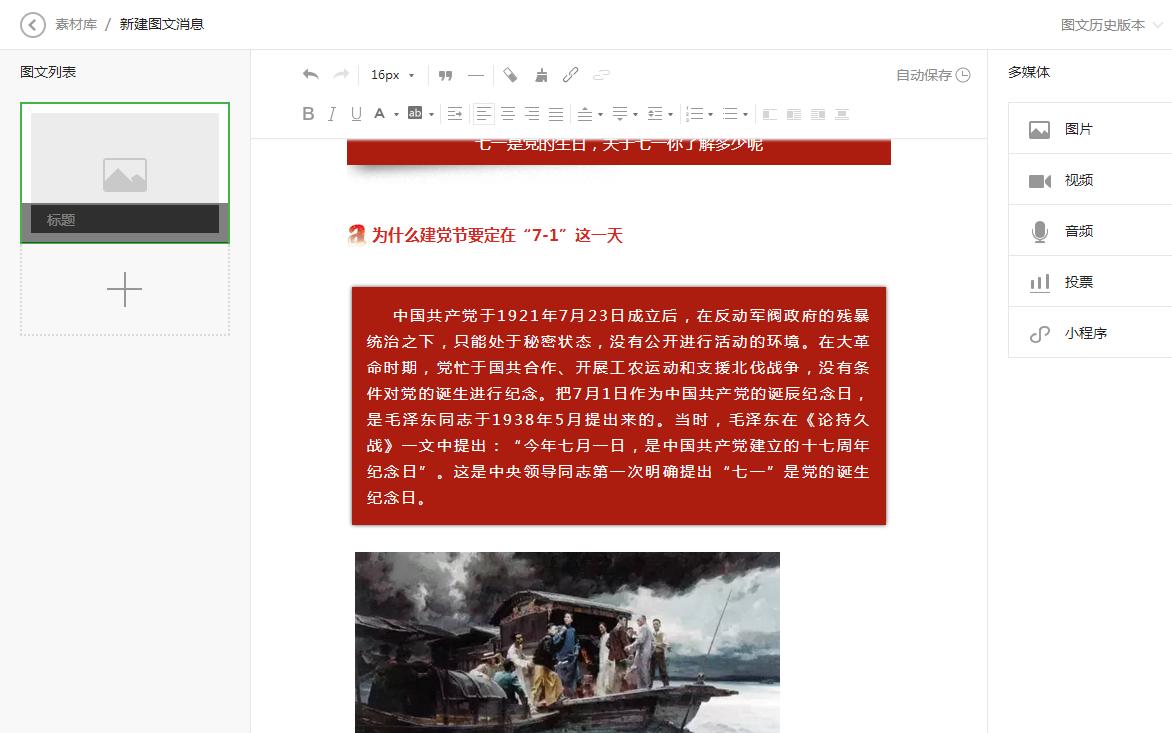Image resolution: width=1172 pixels, height=733 pixels.
Task: Open the ordered list style dropdown
Action: [709, 113]
